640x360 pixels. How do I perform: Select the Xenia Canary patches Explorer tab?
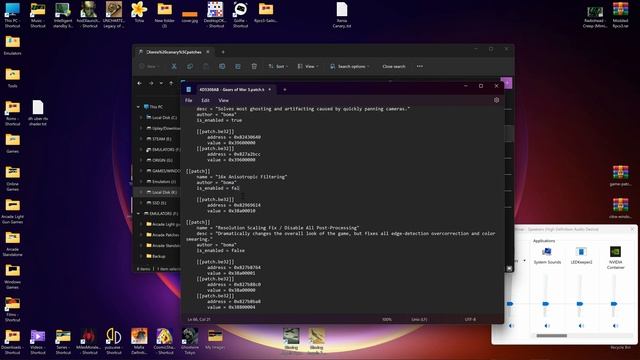coord(174,52)
